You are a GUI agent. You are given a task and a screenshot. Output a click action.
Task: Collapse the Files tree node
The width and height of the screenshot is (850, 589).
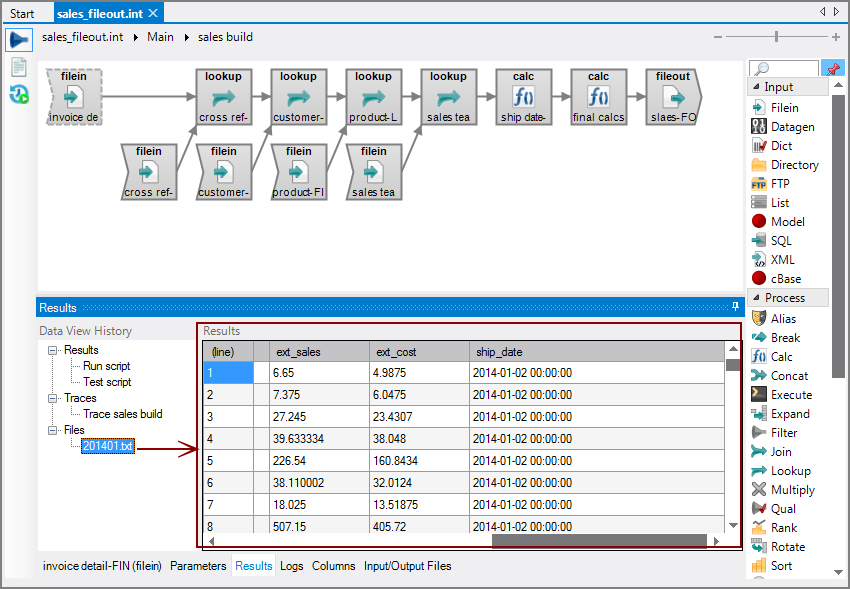pyautogui.click(x=51, y=430)
